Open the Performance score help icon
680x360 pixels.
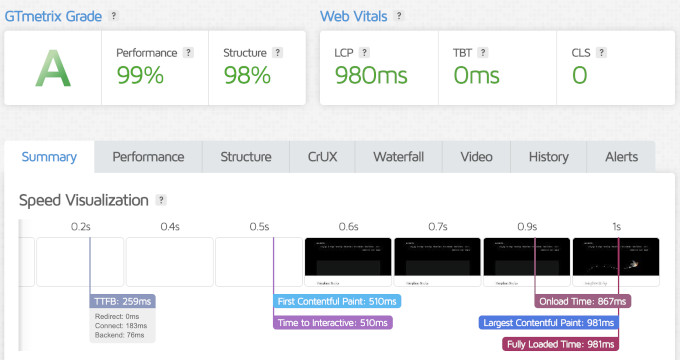(188, 52)
